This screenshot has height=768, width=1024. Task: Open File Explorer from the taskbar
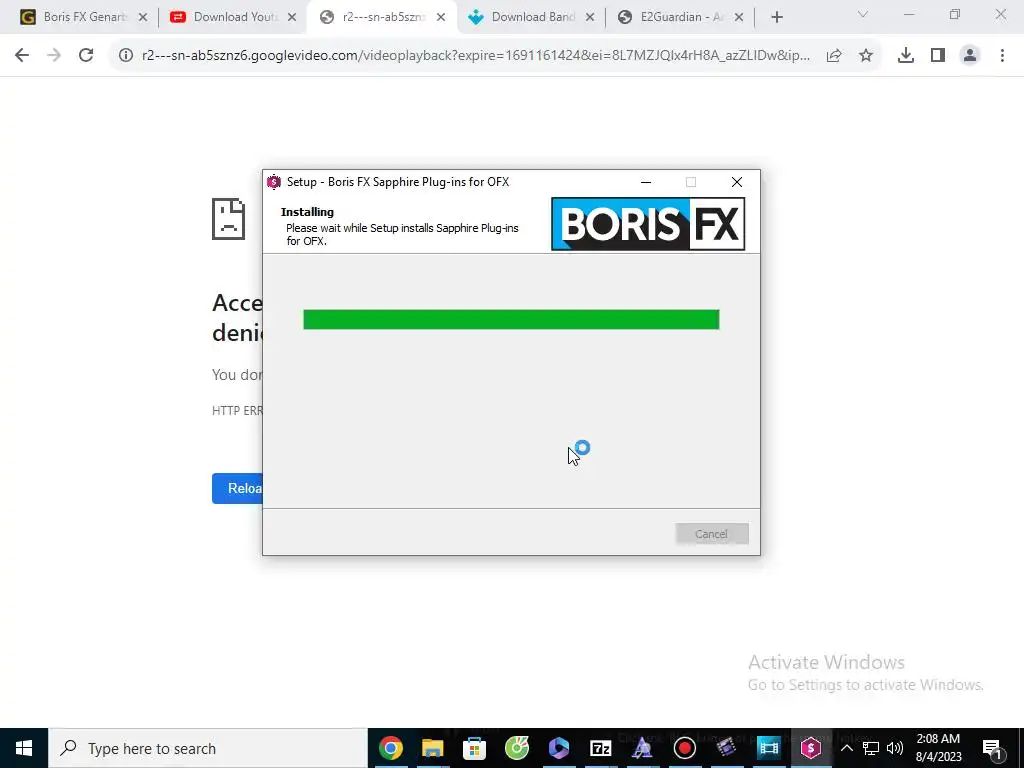coord(432,748)
